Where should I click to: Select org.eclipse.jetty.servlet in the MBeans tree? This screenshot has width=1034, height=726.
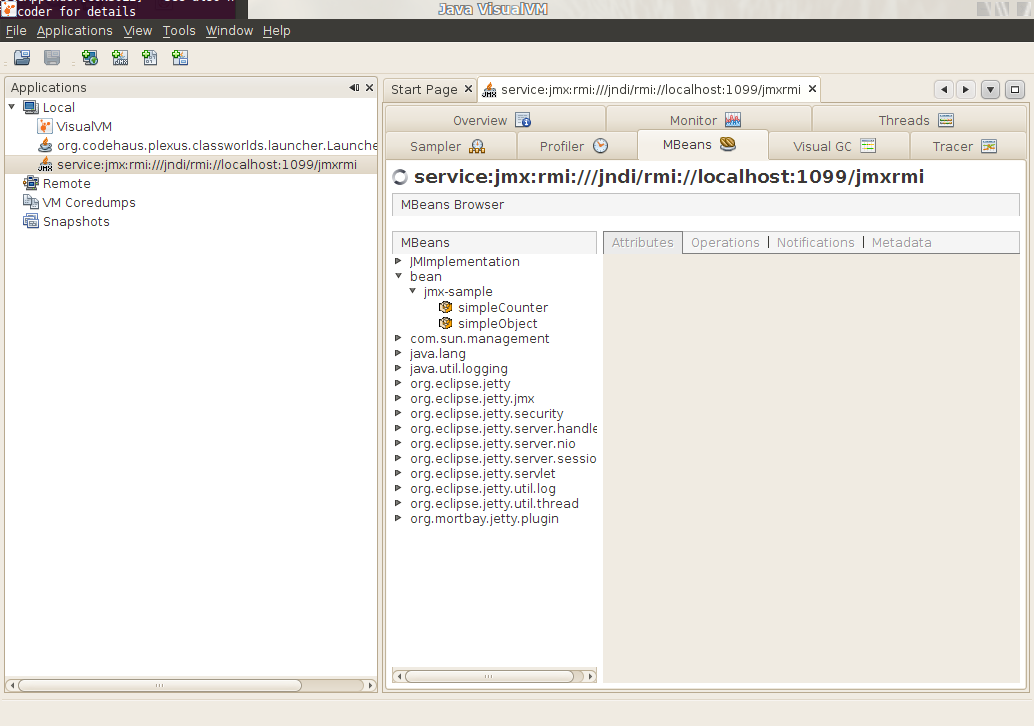pyautogui.click(x=483, y=473)
